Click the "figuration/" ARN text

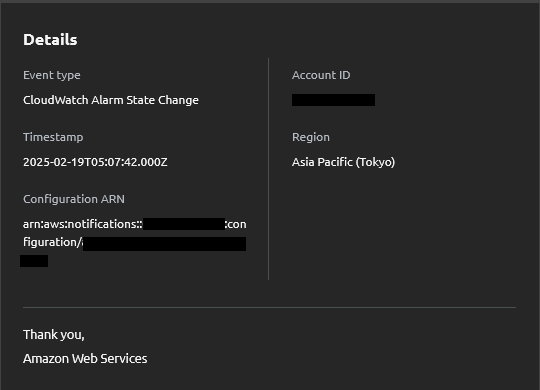click(x=52, y=242)
